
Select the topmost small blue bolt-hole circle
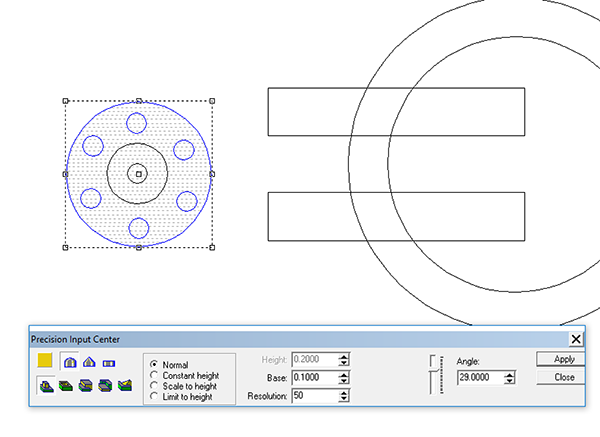[x=136, y=123]
